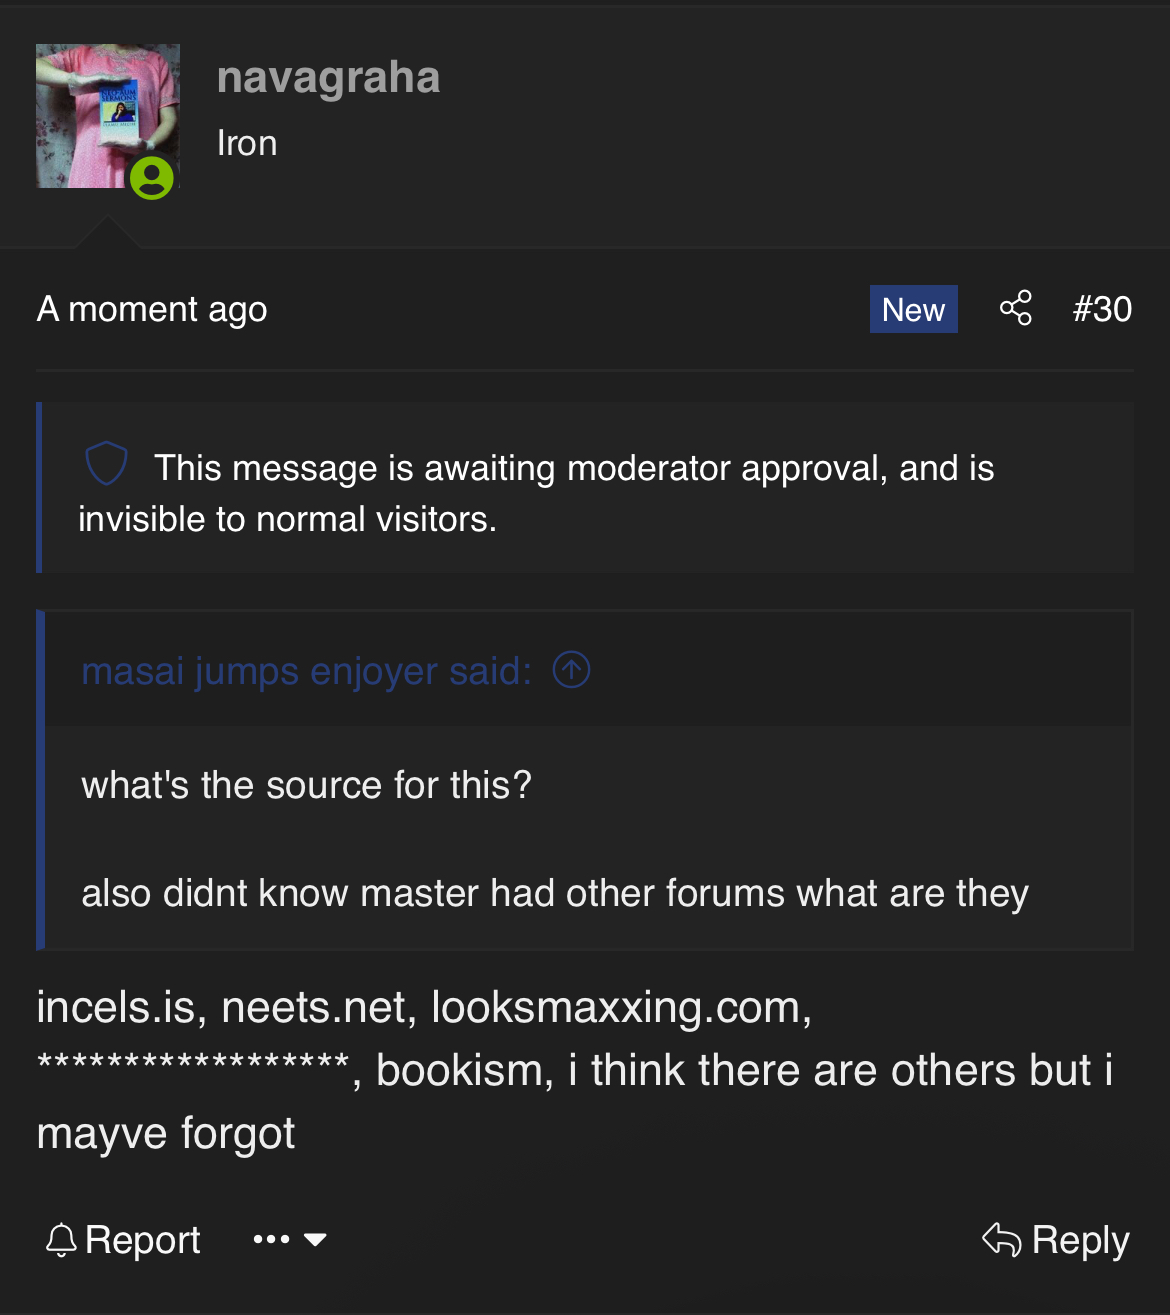Viewport: 1170px width, 1315px height.
Task: Open the #30 post permalink
Action: pyautogui.click(x=1102, y=310)
